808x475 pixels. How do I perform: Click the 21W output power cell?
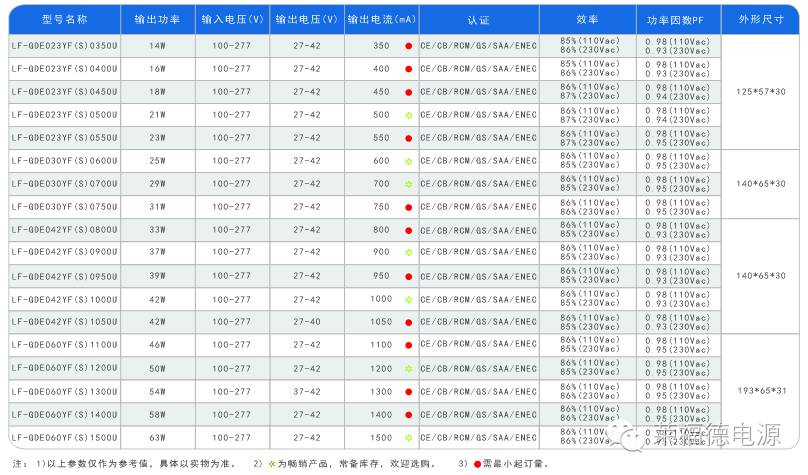point(157,115)
